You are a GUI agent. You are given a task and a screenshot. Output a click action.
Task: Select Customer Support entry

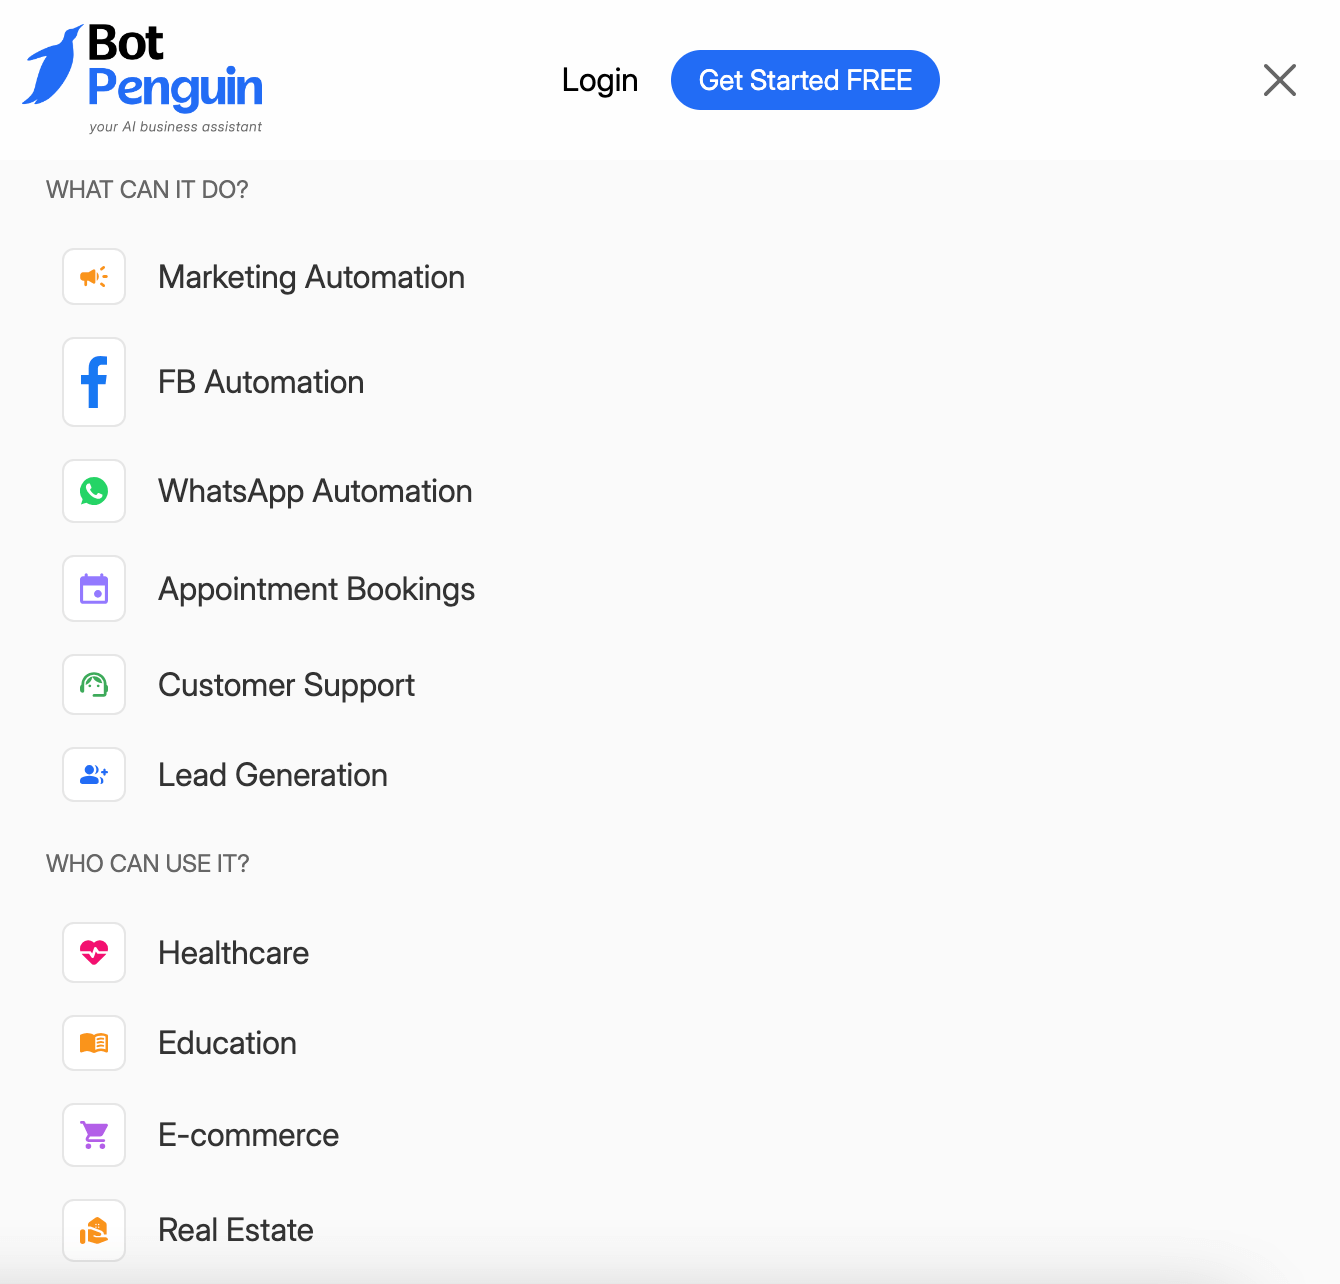[287, 685]
